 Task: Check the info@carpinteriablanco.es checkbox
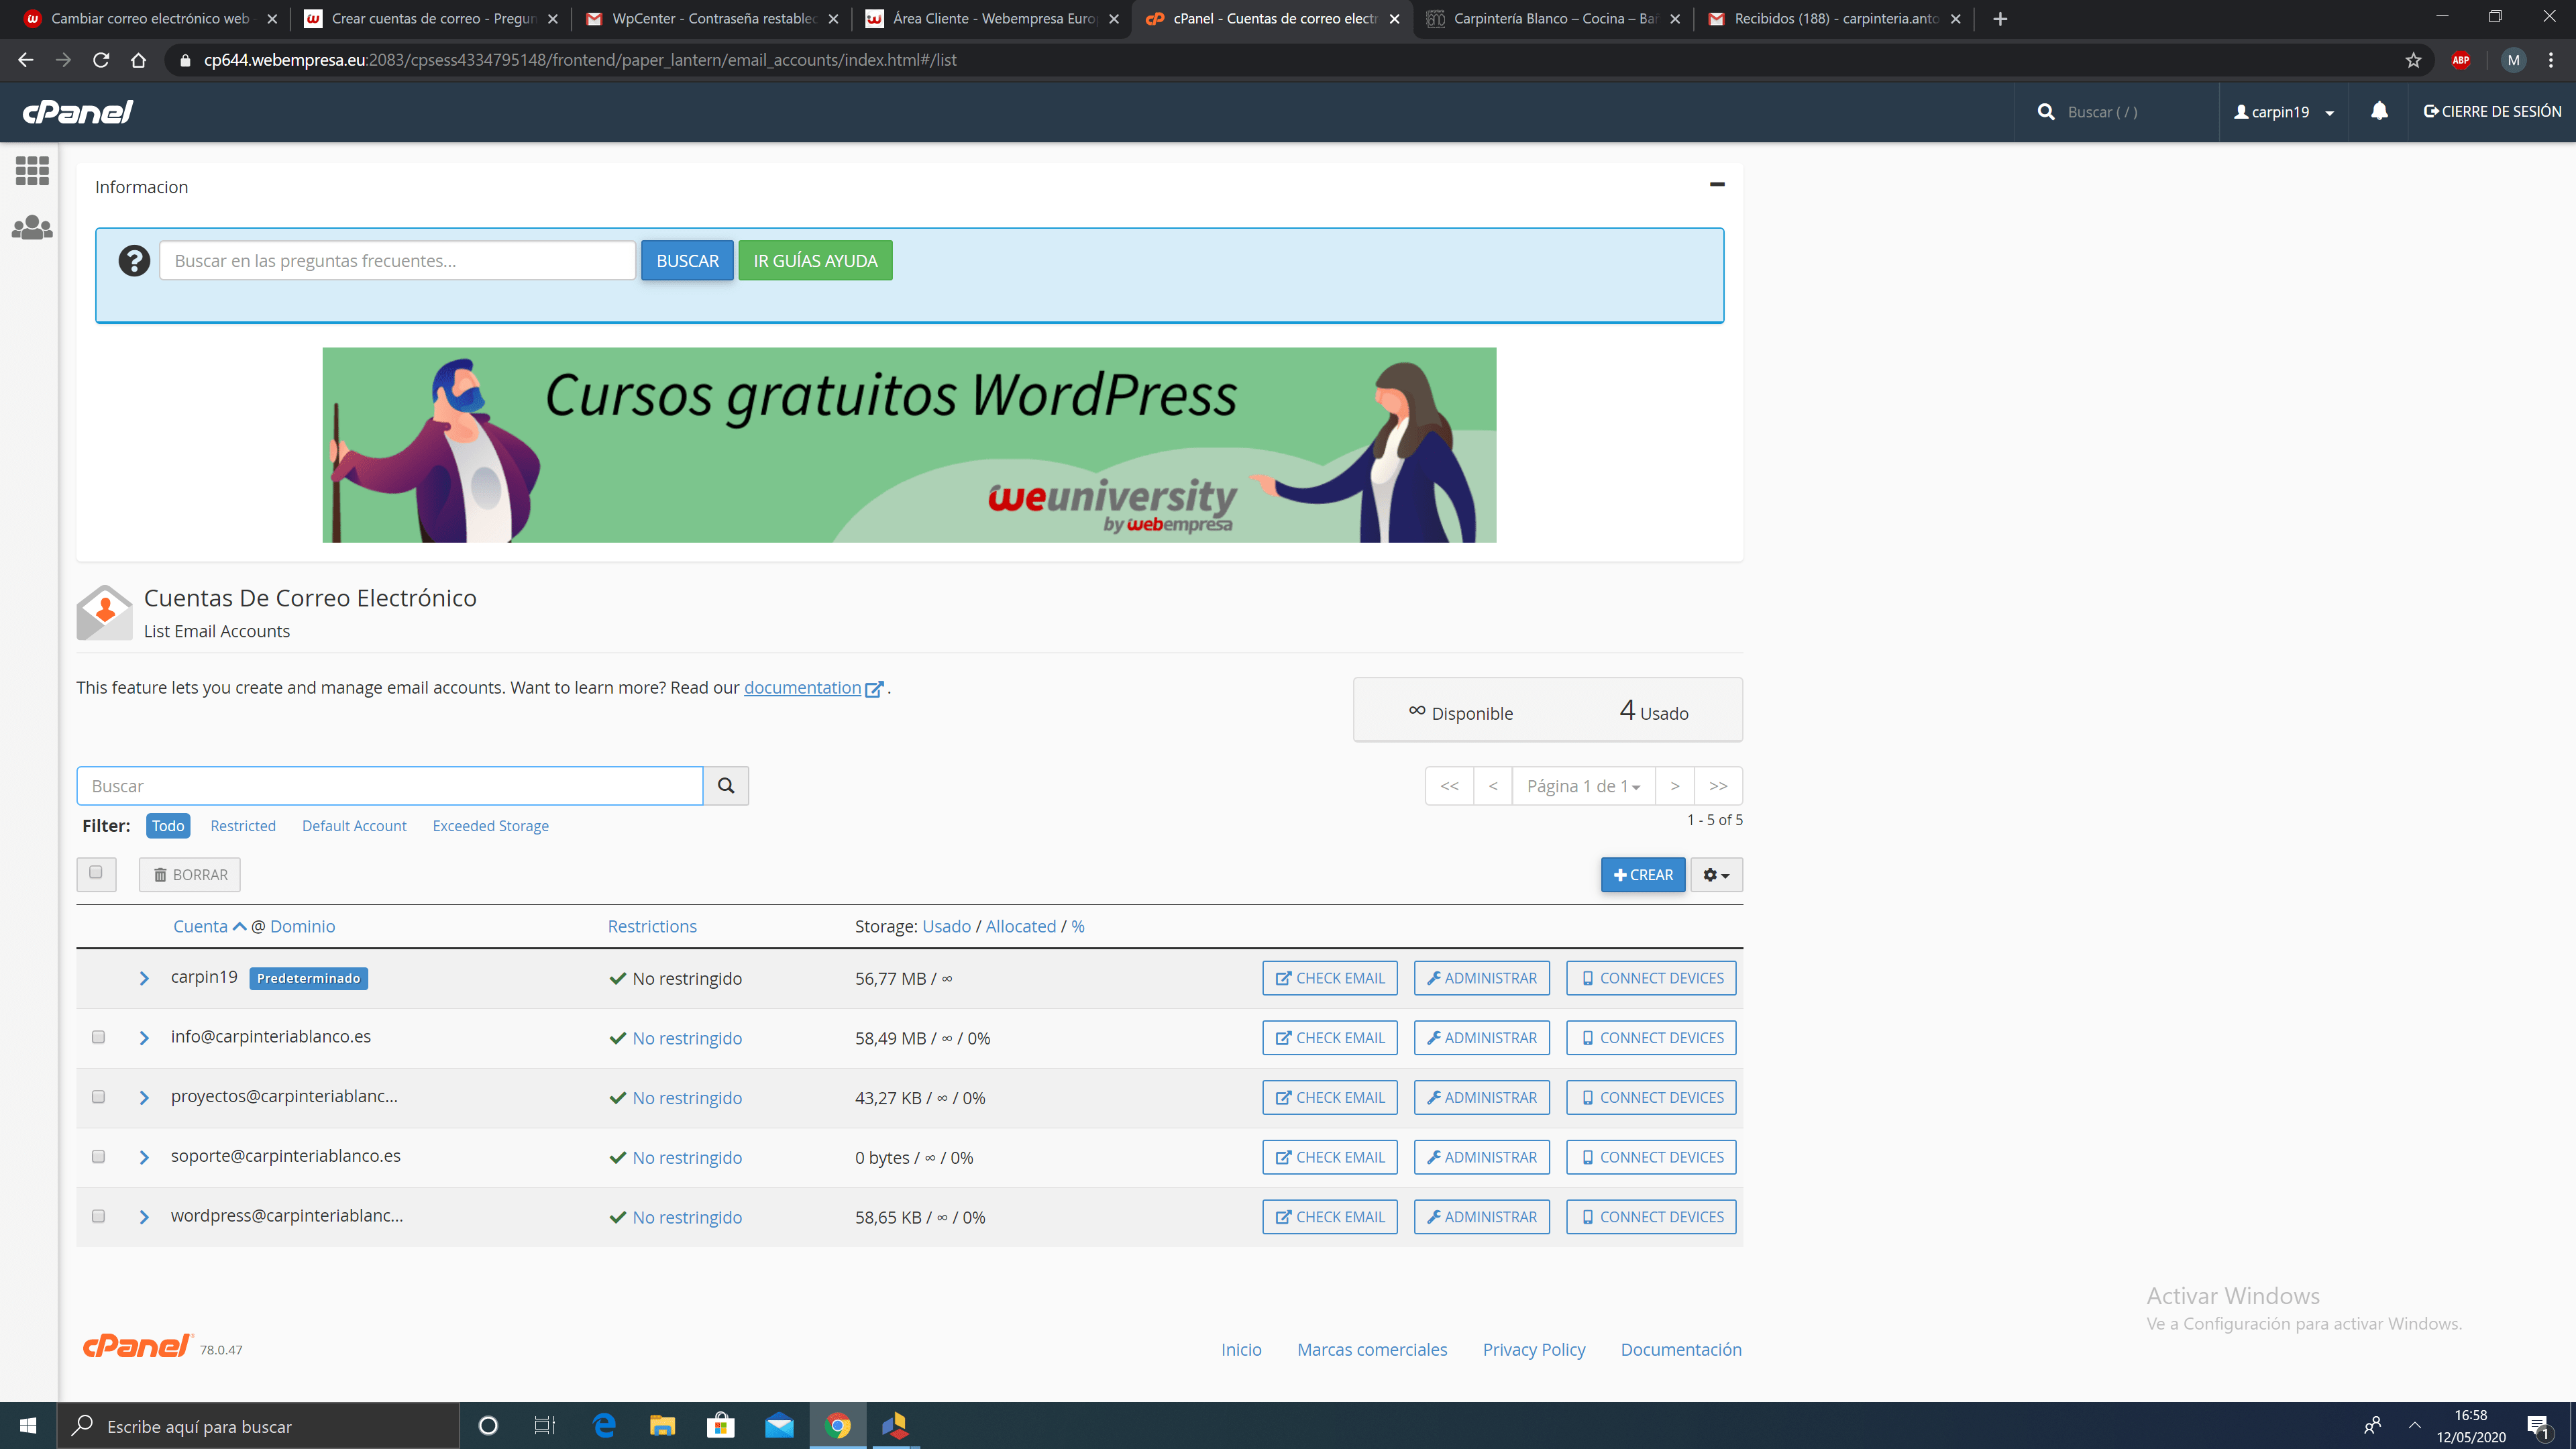pos(98,1037)
